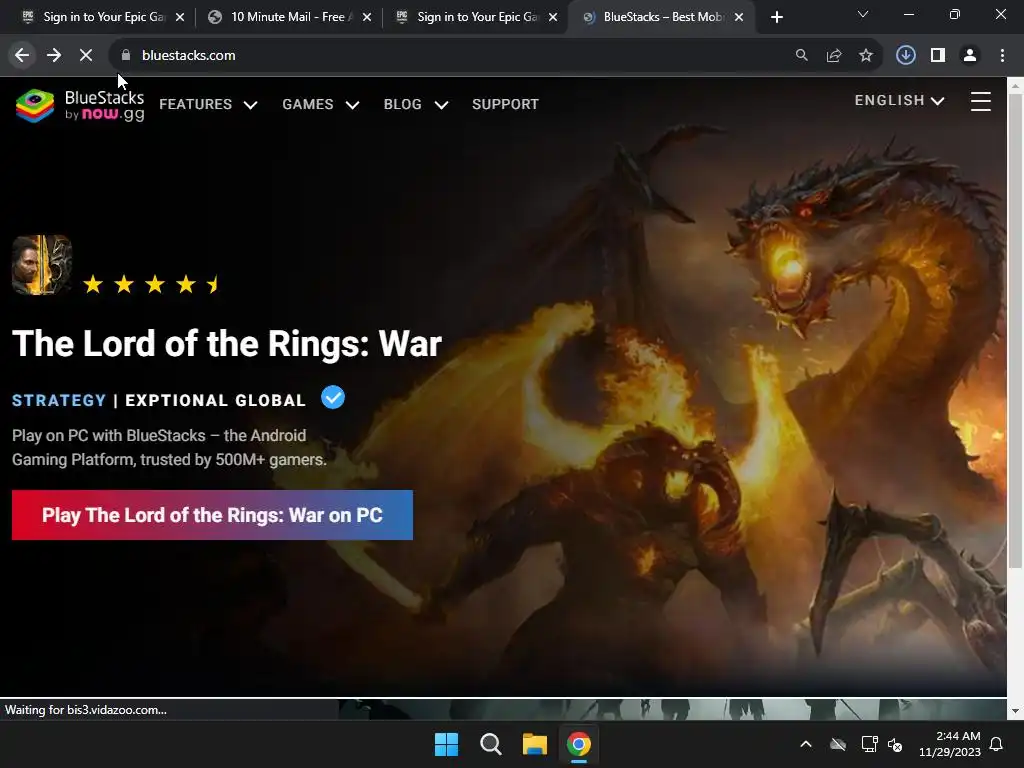
Task: Open the ENGLISH language dropdown
Action: coord(899,101)
